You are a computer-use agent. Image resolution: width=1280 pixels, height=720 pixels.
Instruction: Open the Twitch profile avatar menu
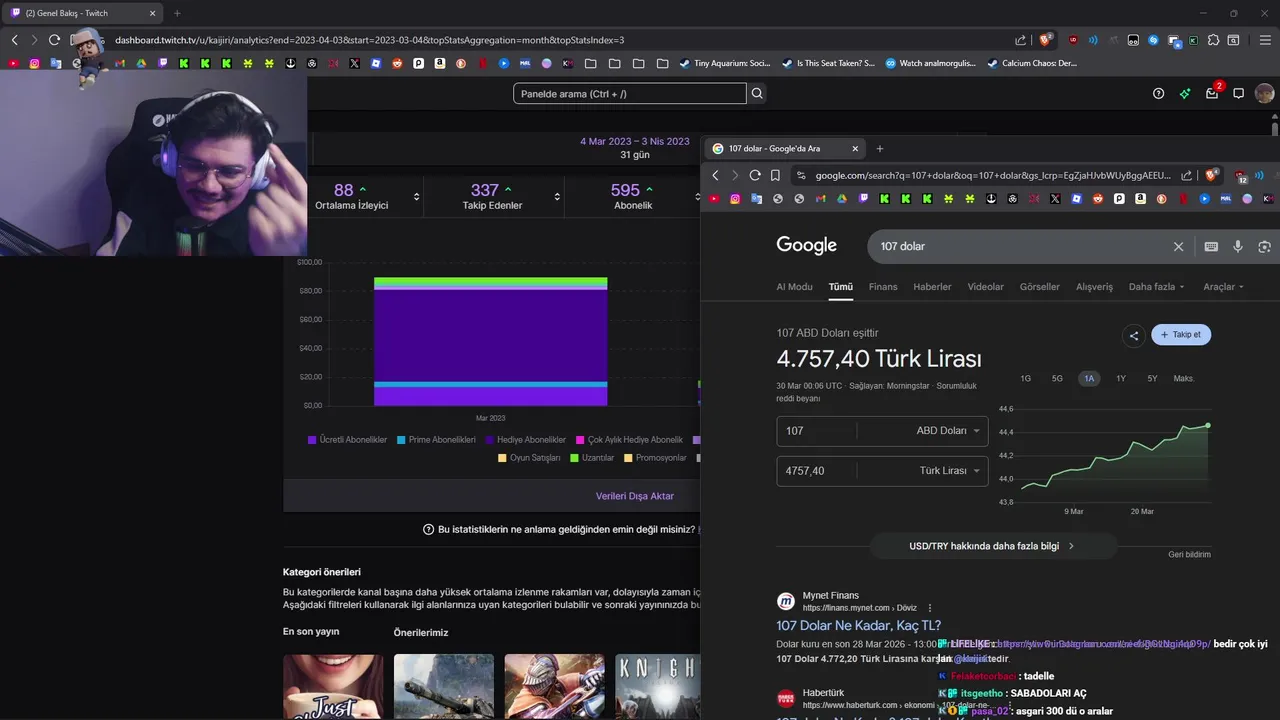1264,93
